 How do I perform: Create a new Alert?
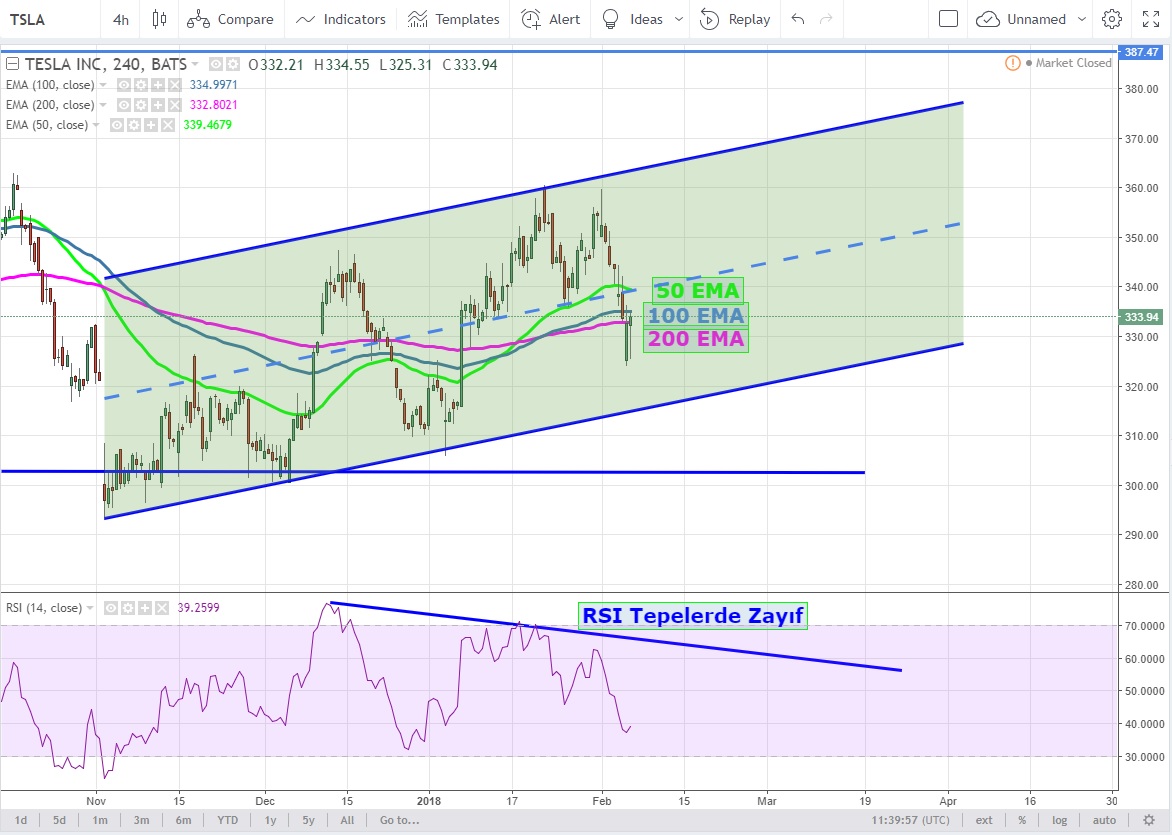(553, 19)
